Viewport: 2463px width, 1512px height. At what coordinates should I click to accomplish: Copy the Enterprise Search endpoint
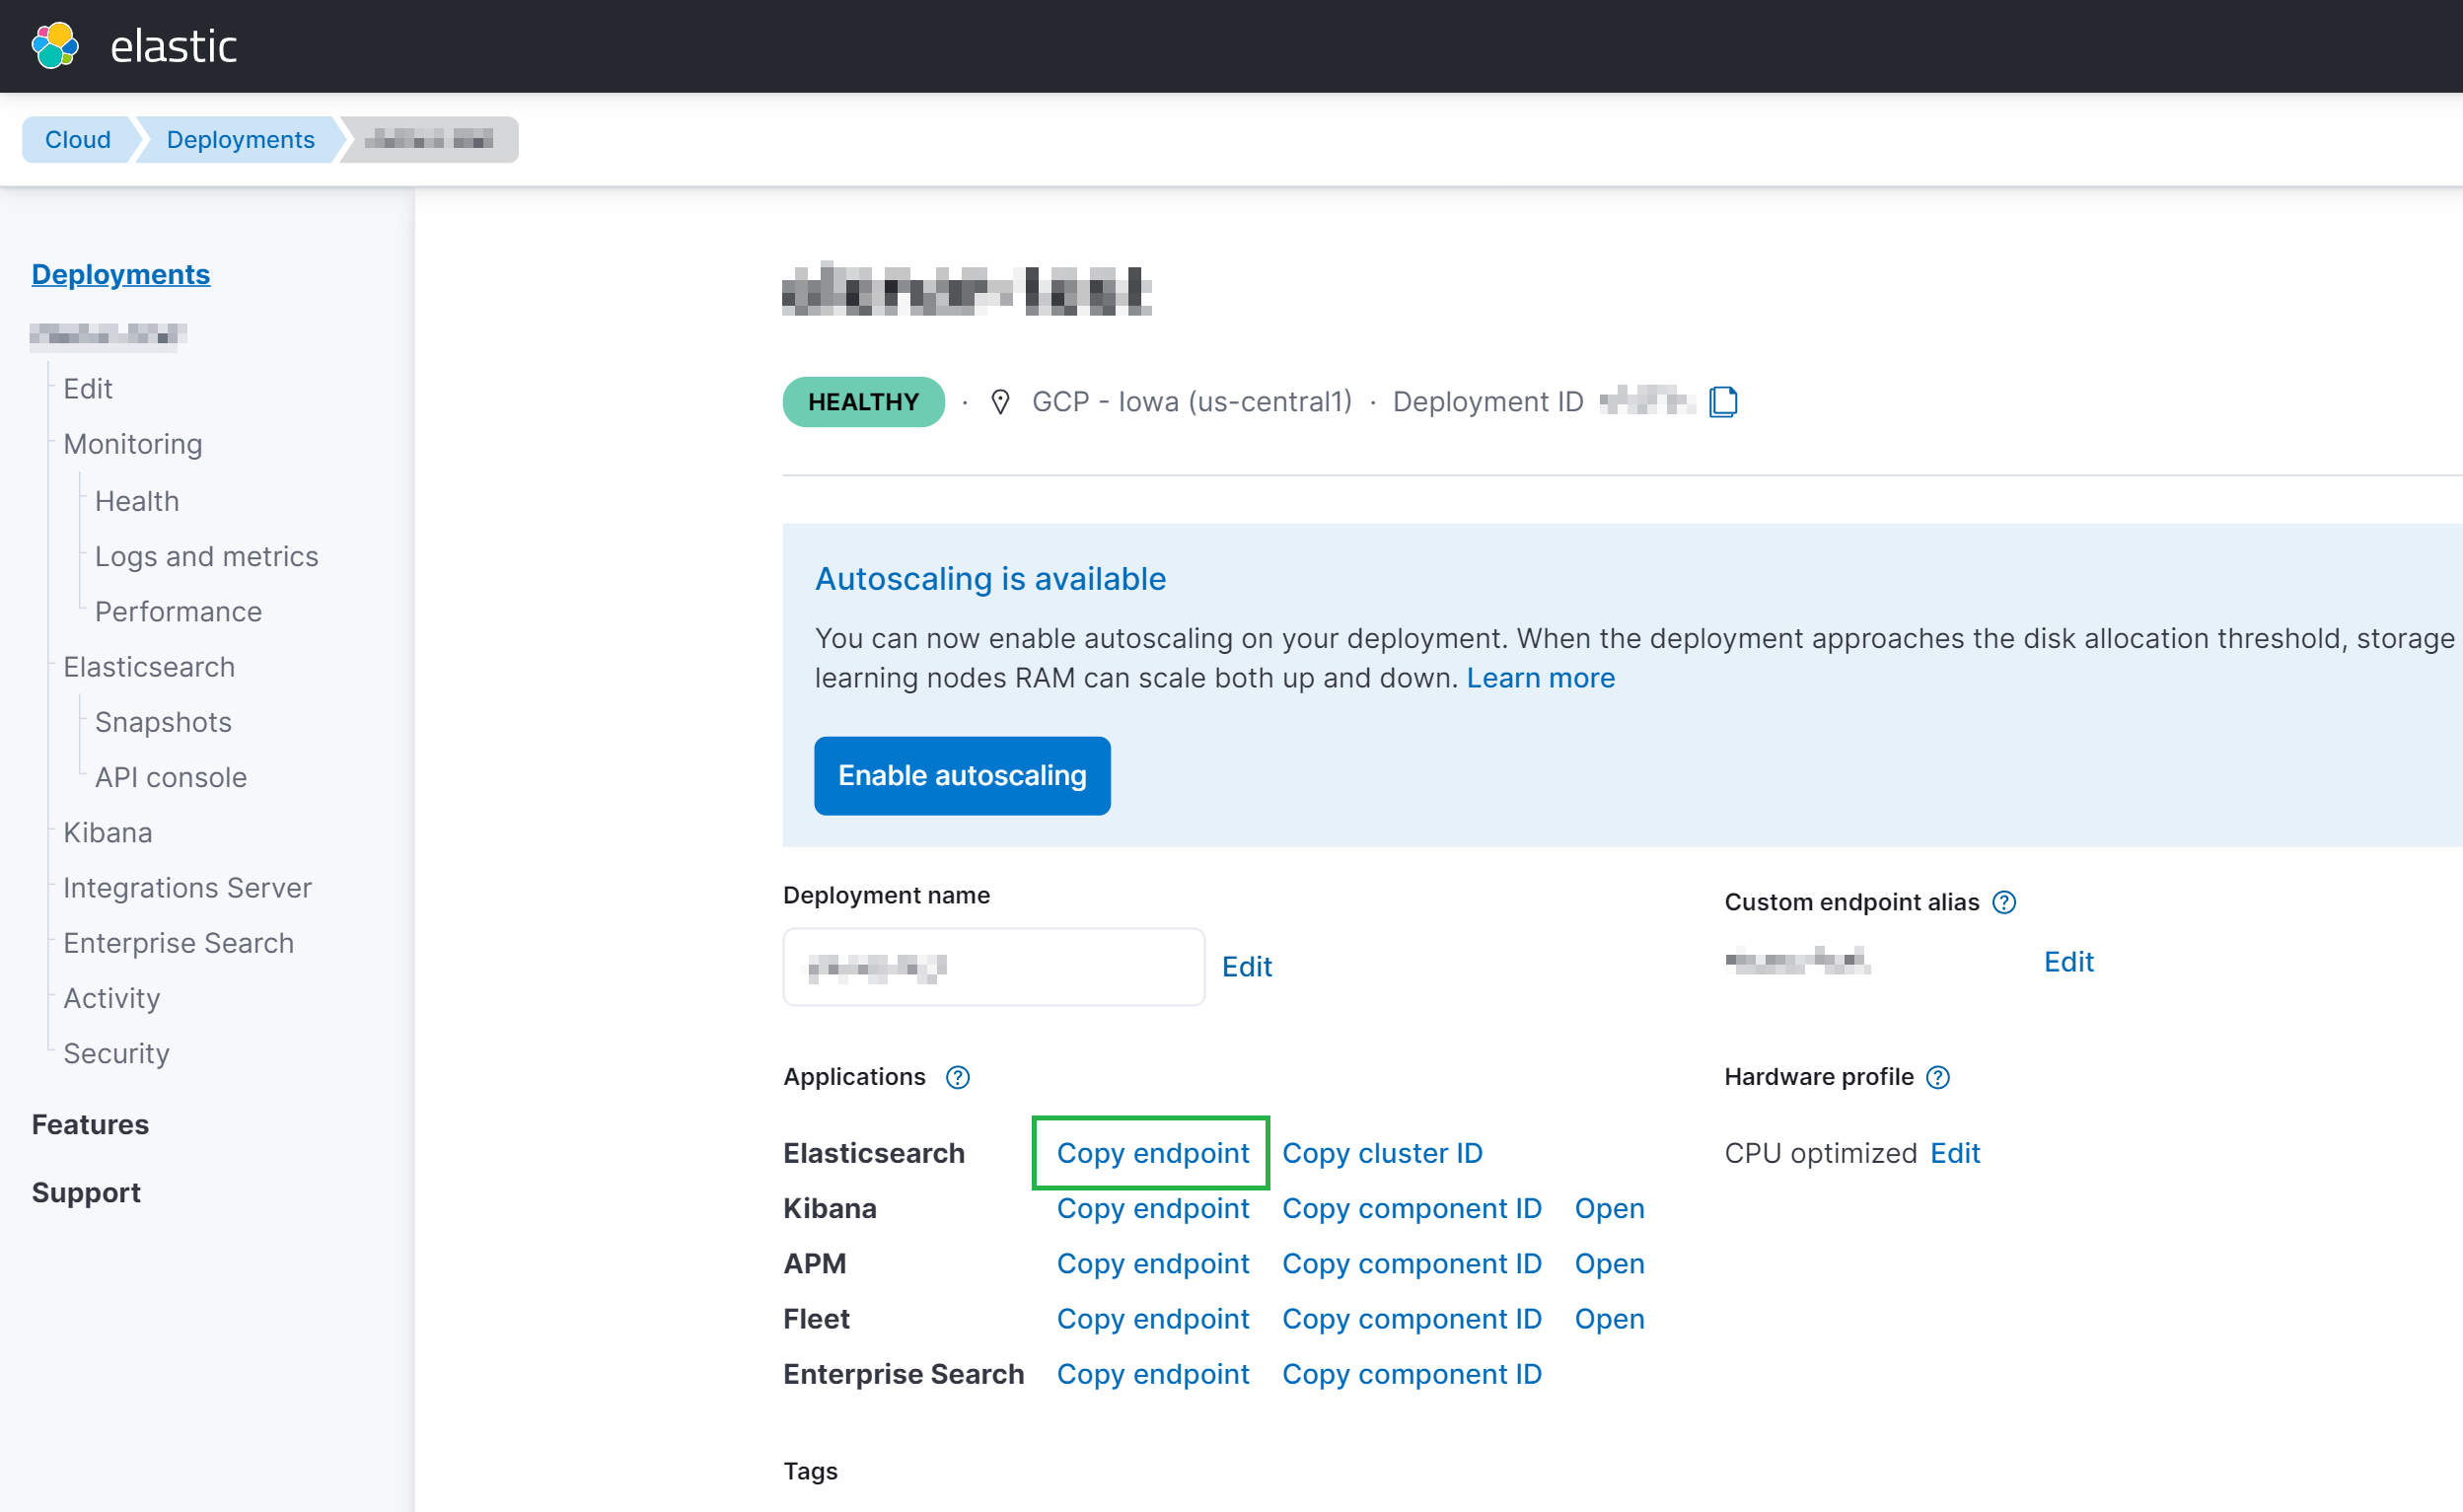point(1152,1375)
